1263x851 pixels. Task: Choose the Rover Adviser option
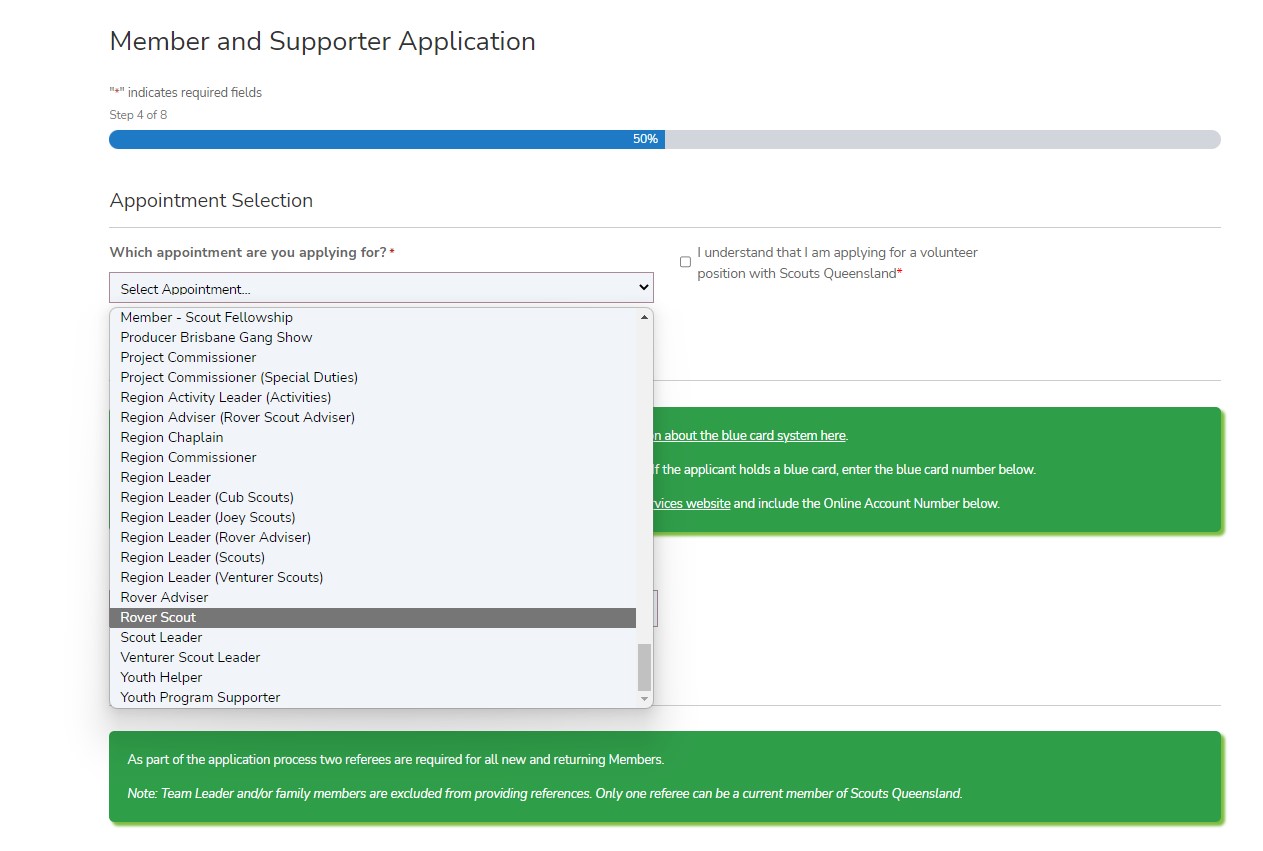pos(373,597)
